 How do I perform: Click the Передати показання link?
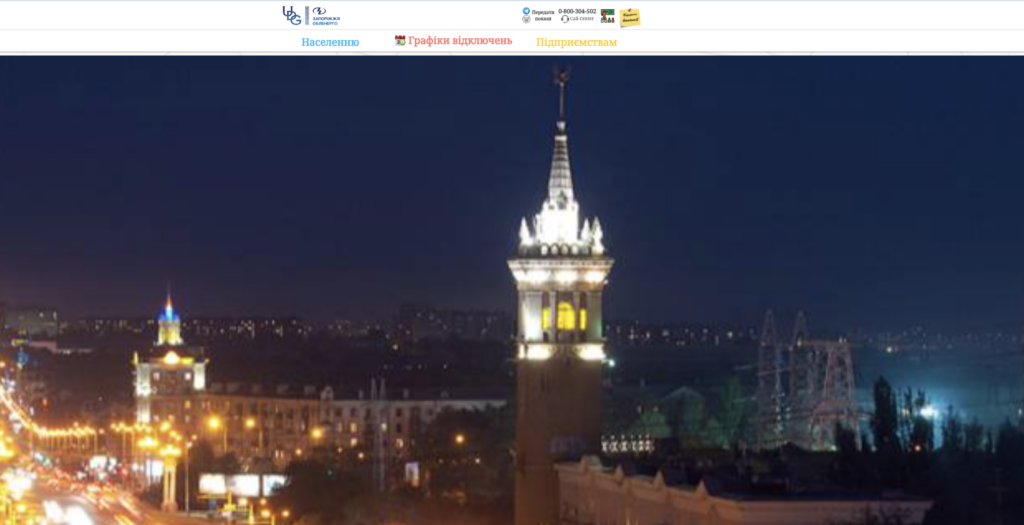click(543, 15)
